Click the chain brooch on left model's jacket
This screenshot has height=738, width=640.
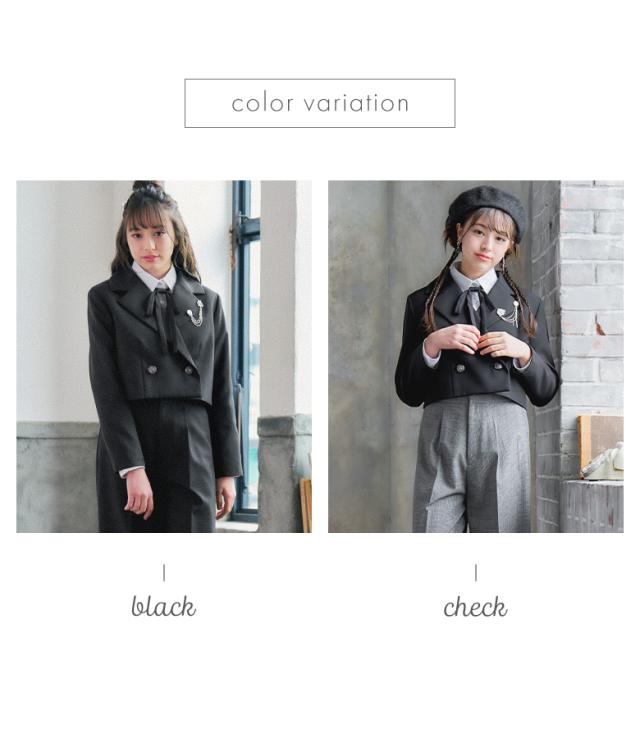click(195, 313)
